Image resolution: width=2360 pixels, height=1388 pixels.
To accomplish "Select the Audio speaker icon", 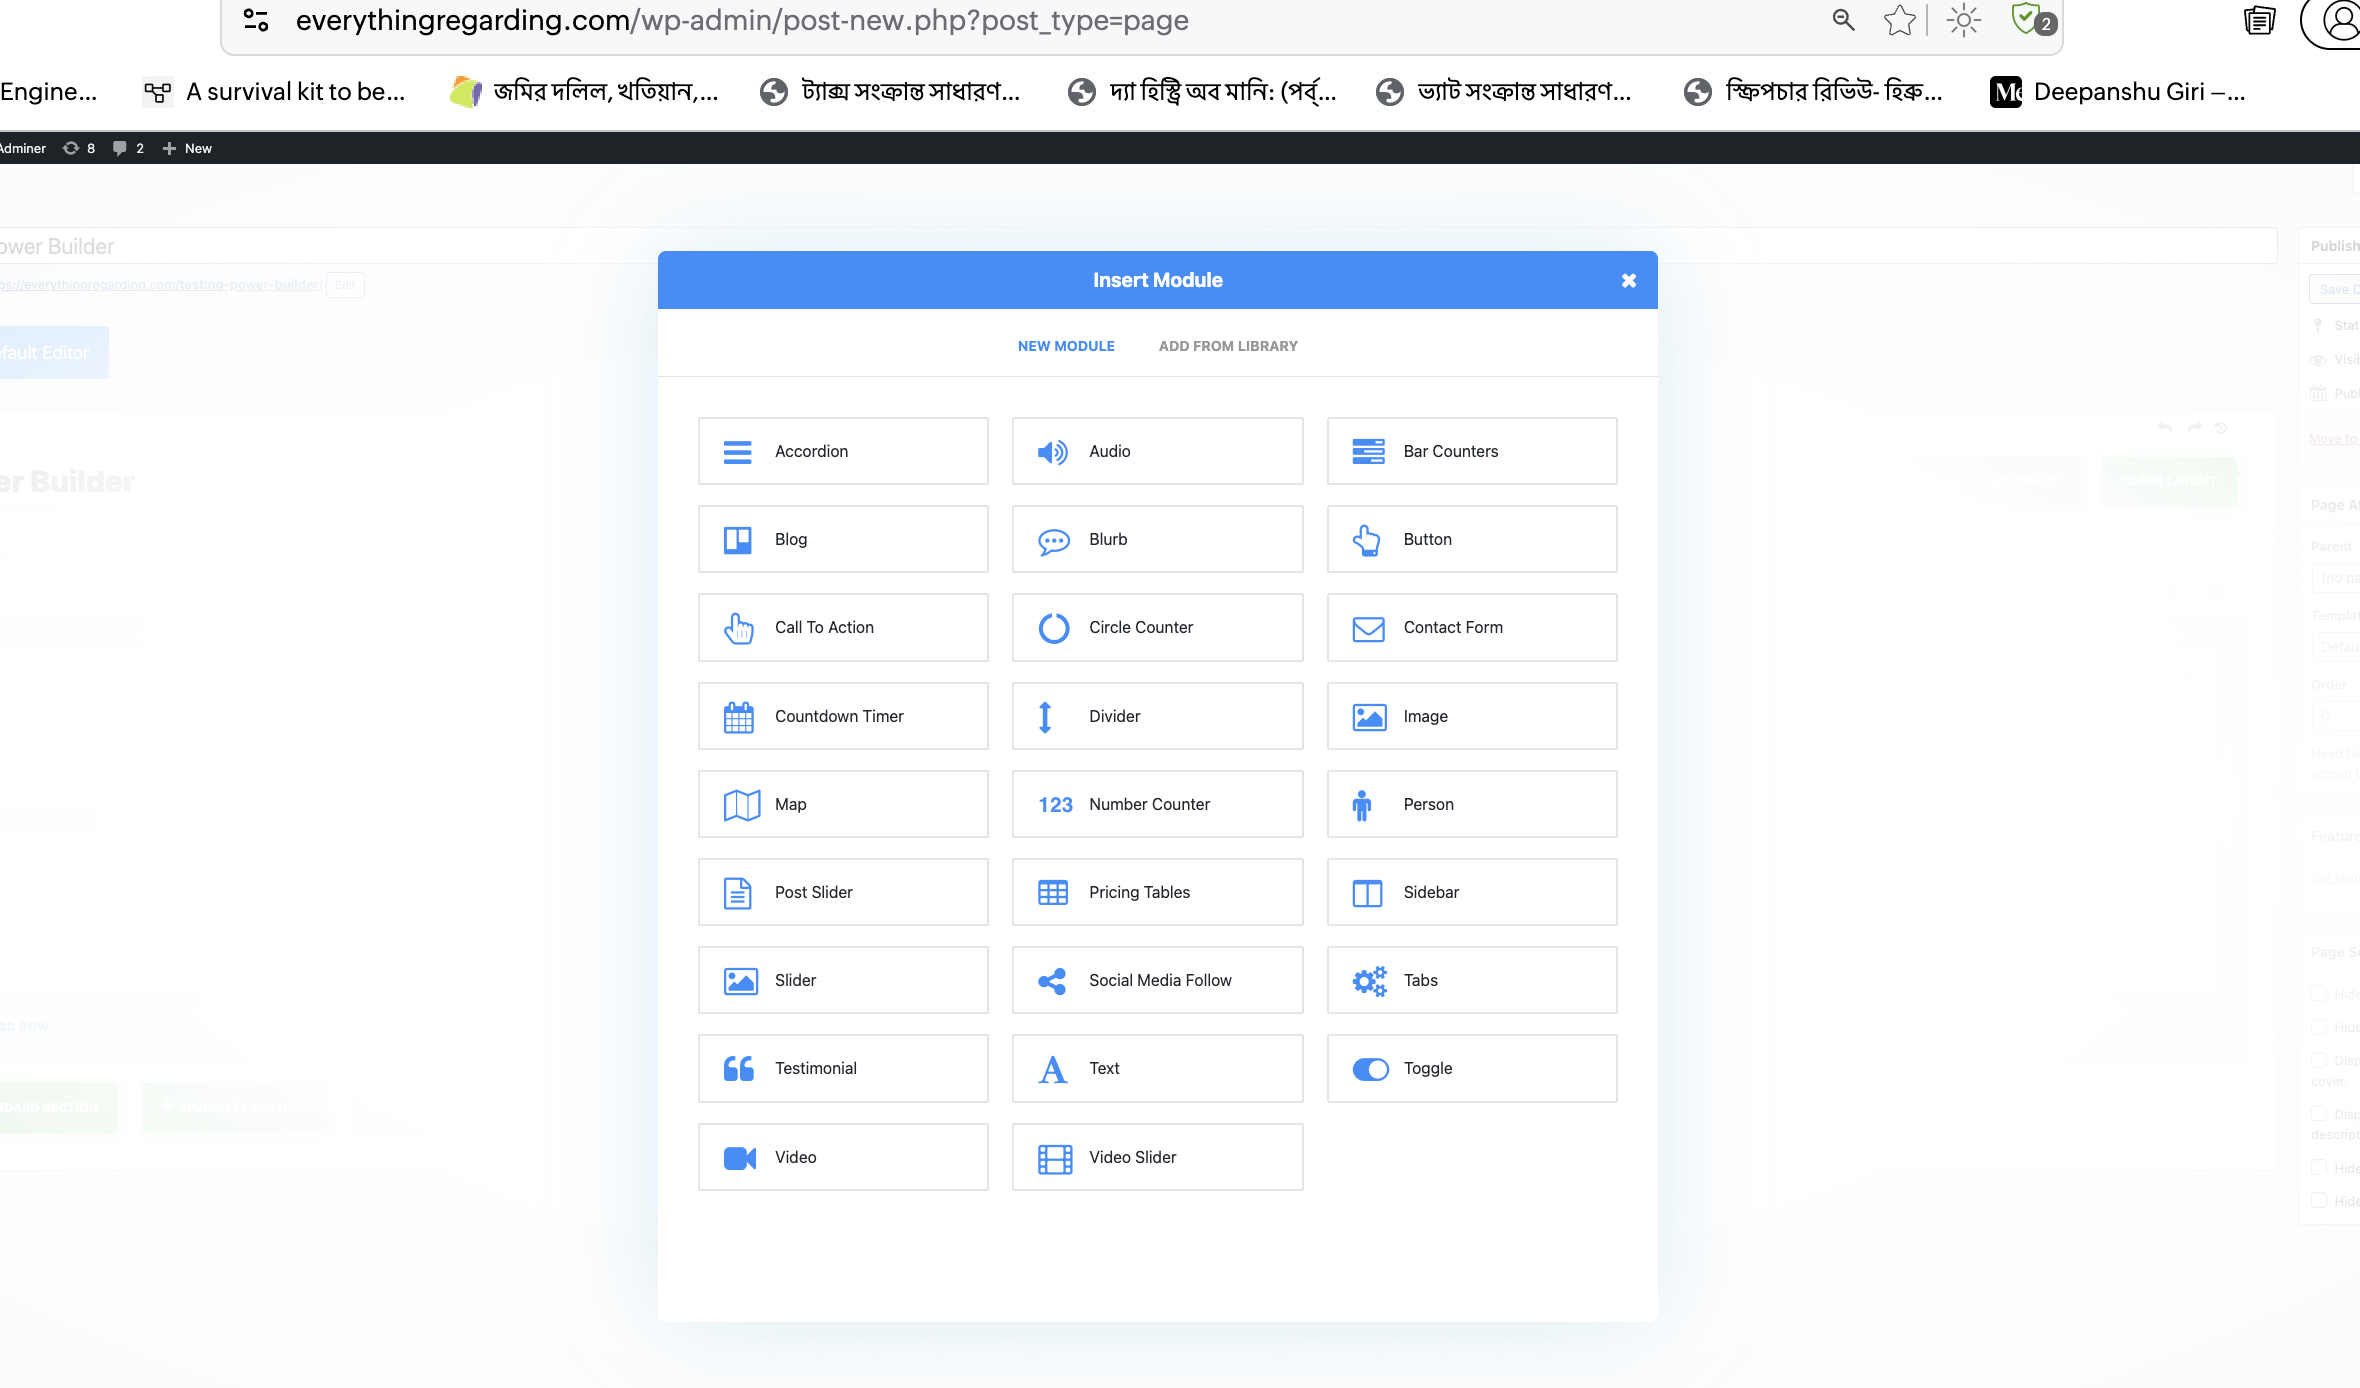I will (1052, 452).
